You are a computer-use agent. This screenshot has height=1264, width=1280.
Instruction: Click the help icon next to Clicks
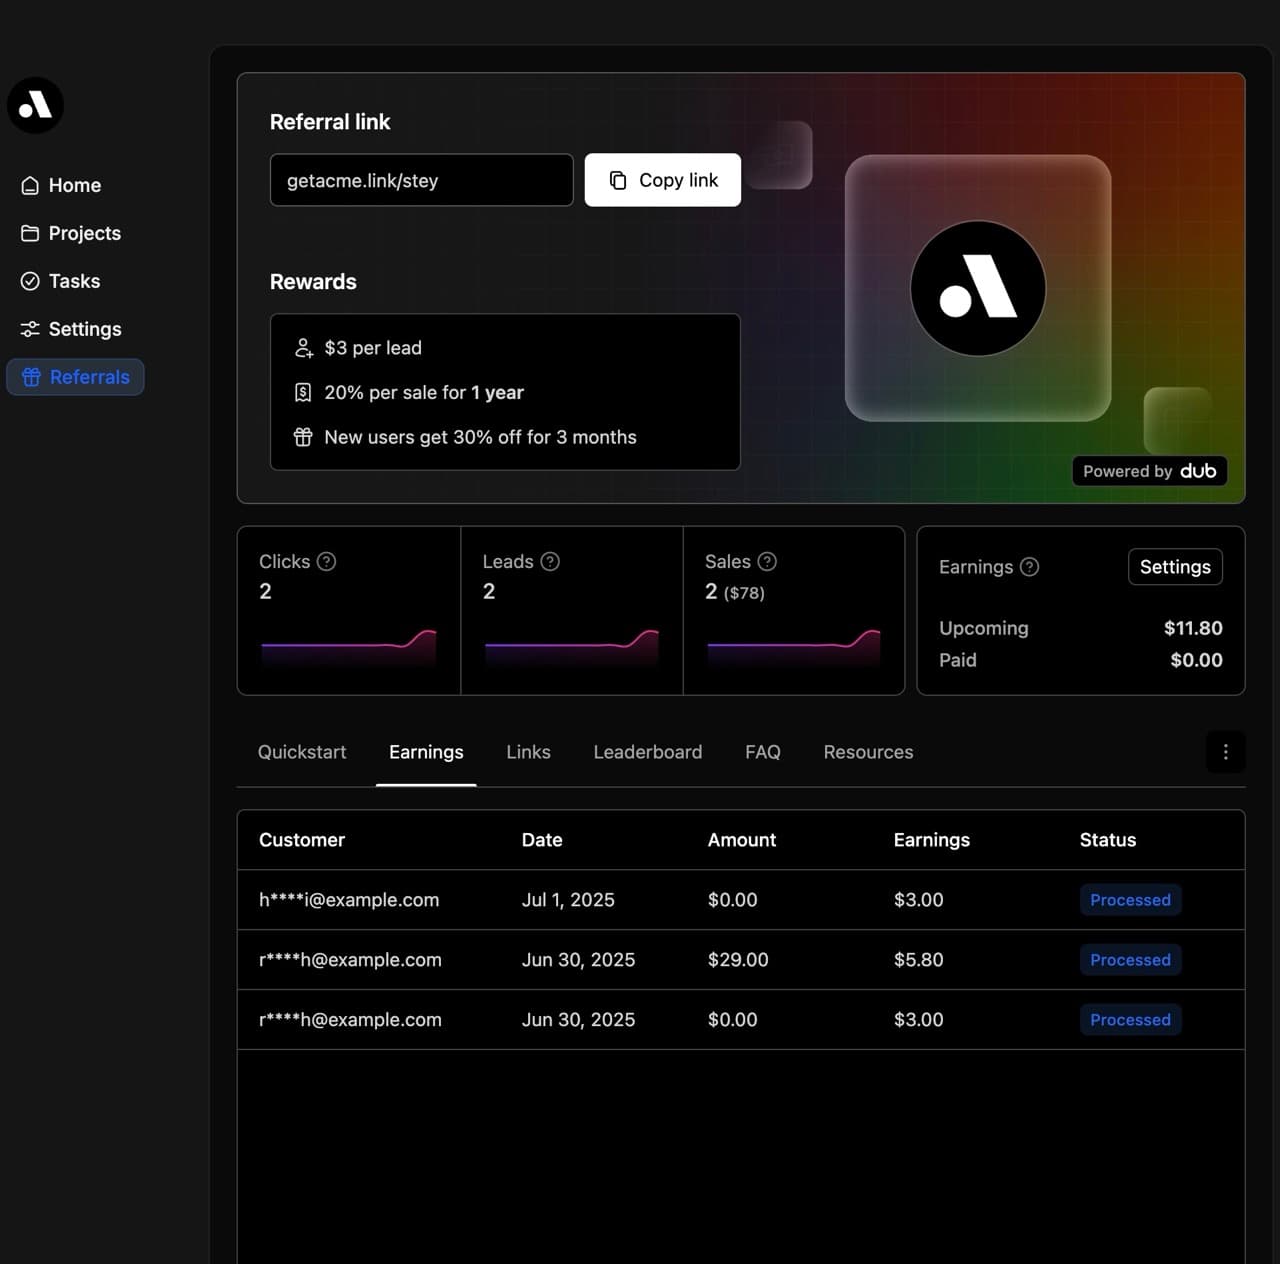[326, 561]
